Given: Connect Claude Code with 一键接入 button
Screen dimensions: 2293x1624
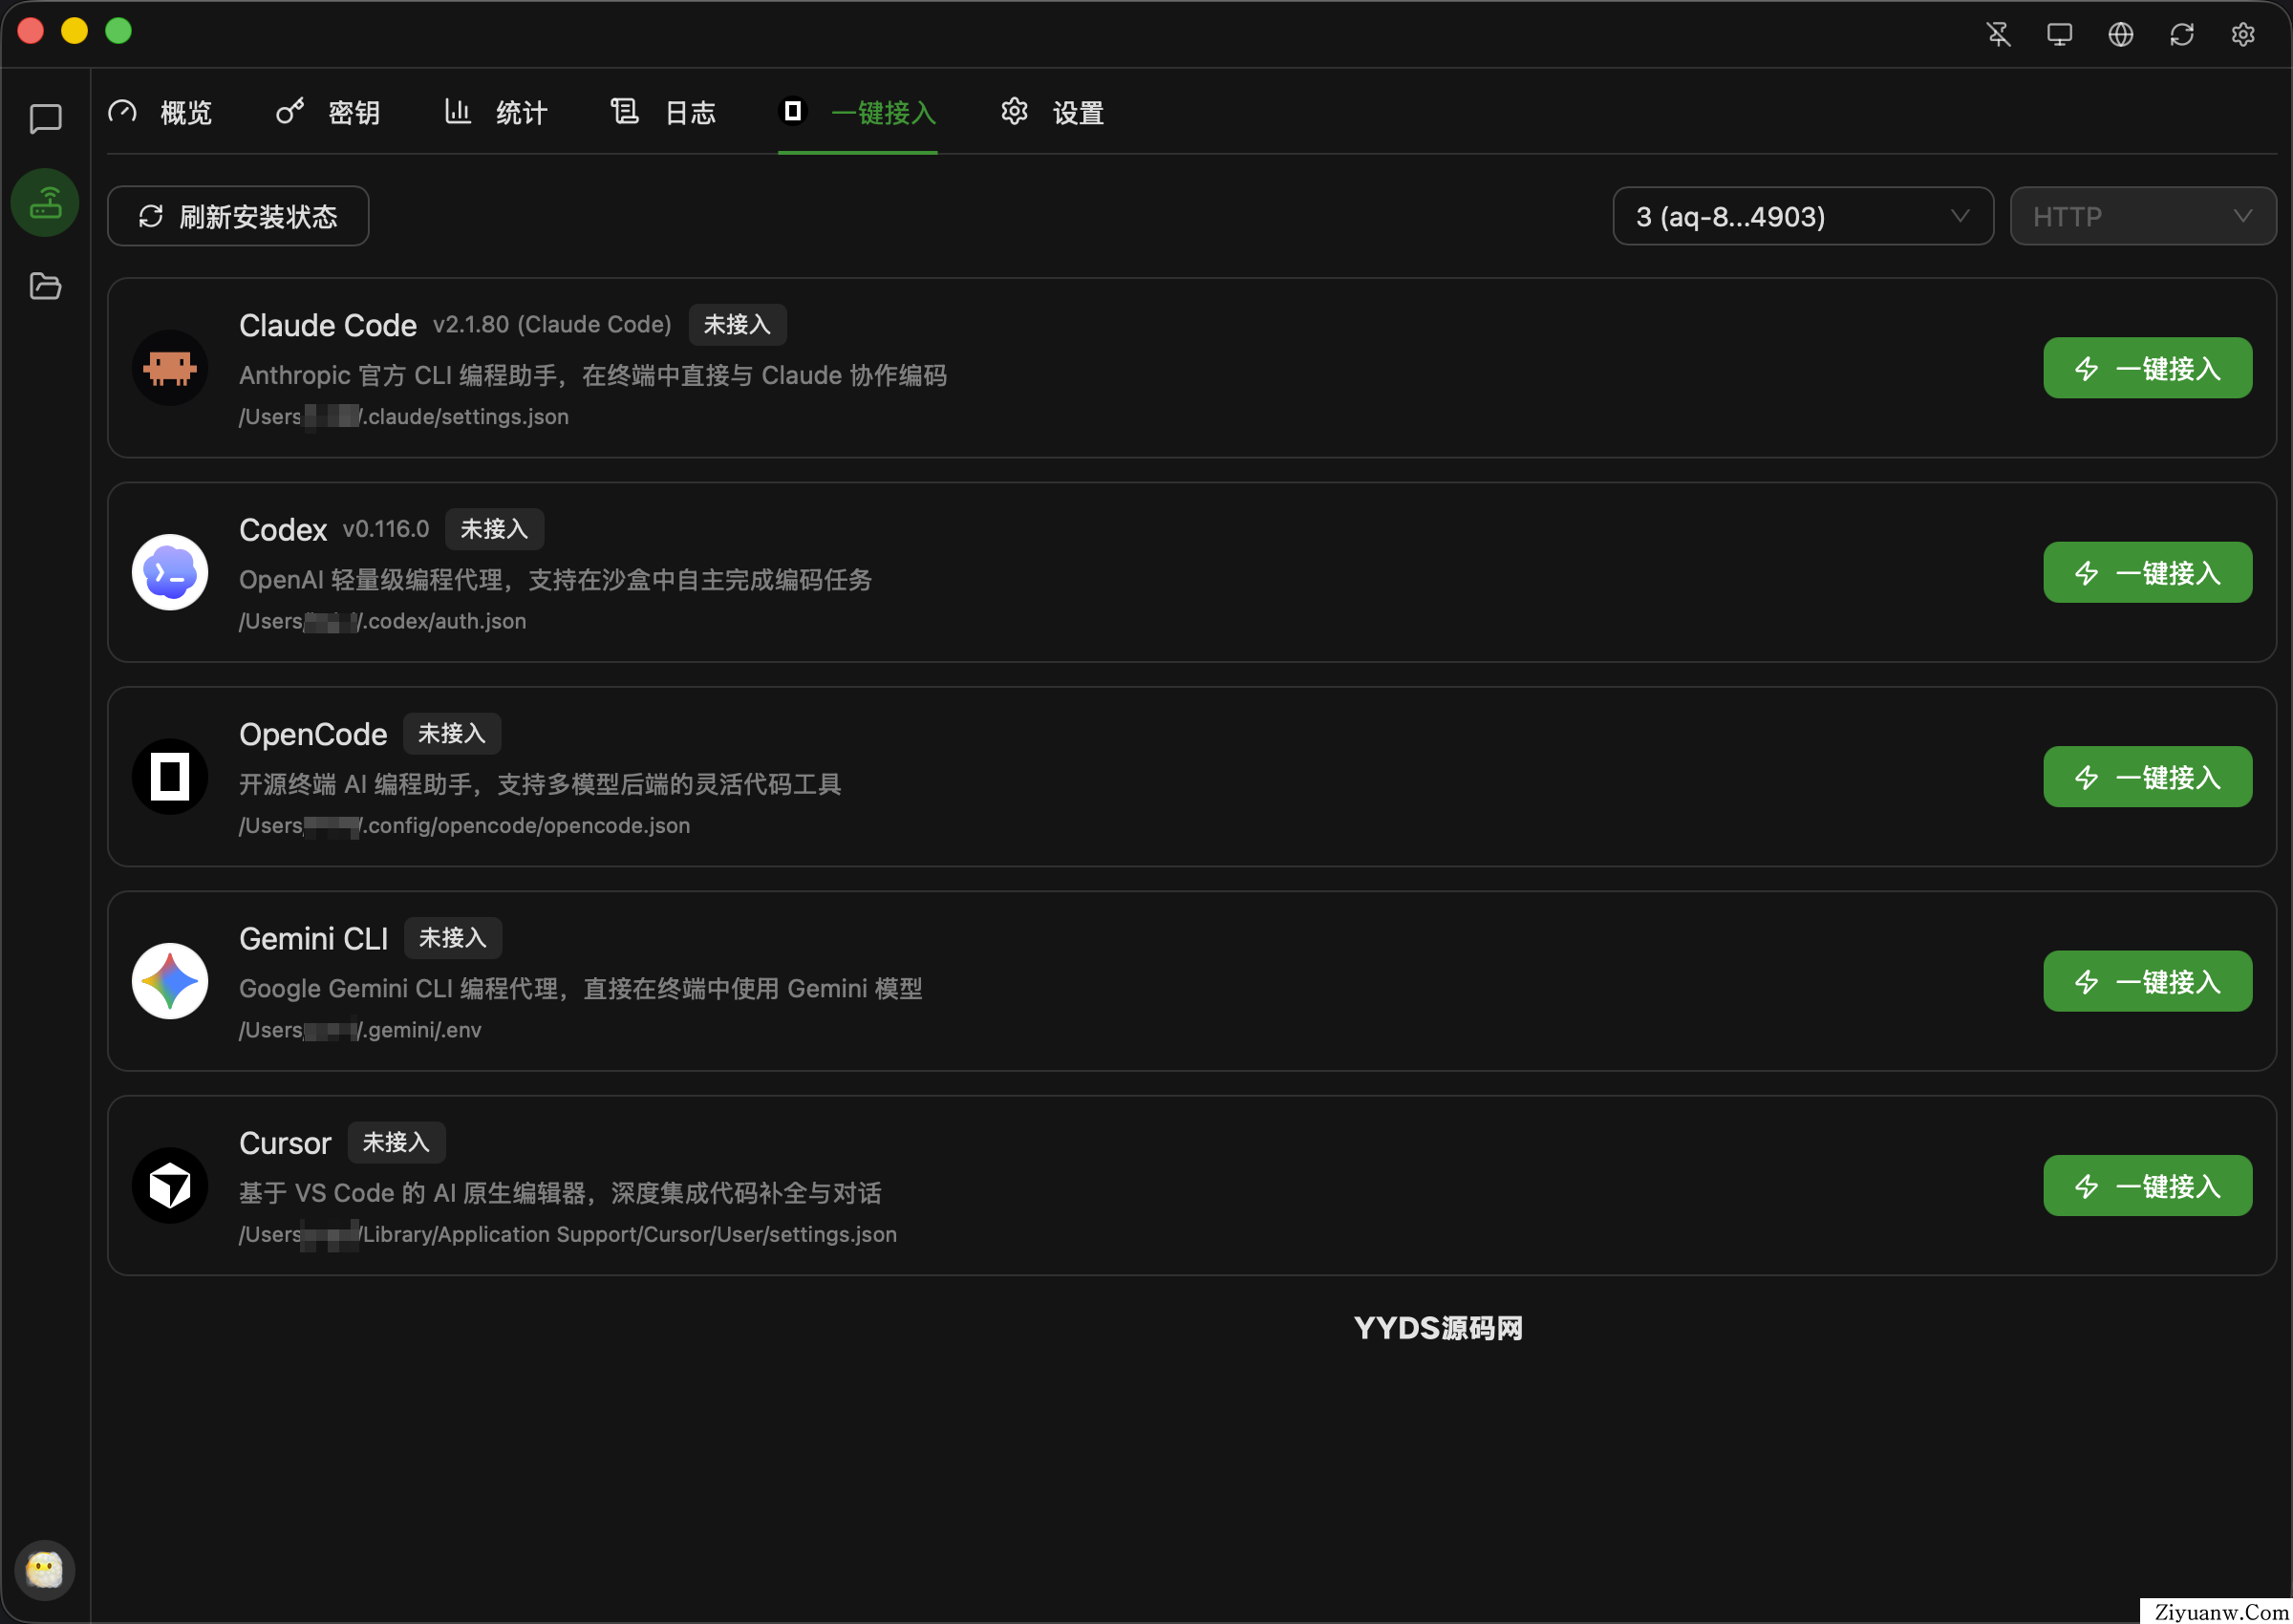Looking at the screenshot, I should pos(2148,368).
